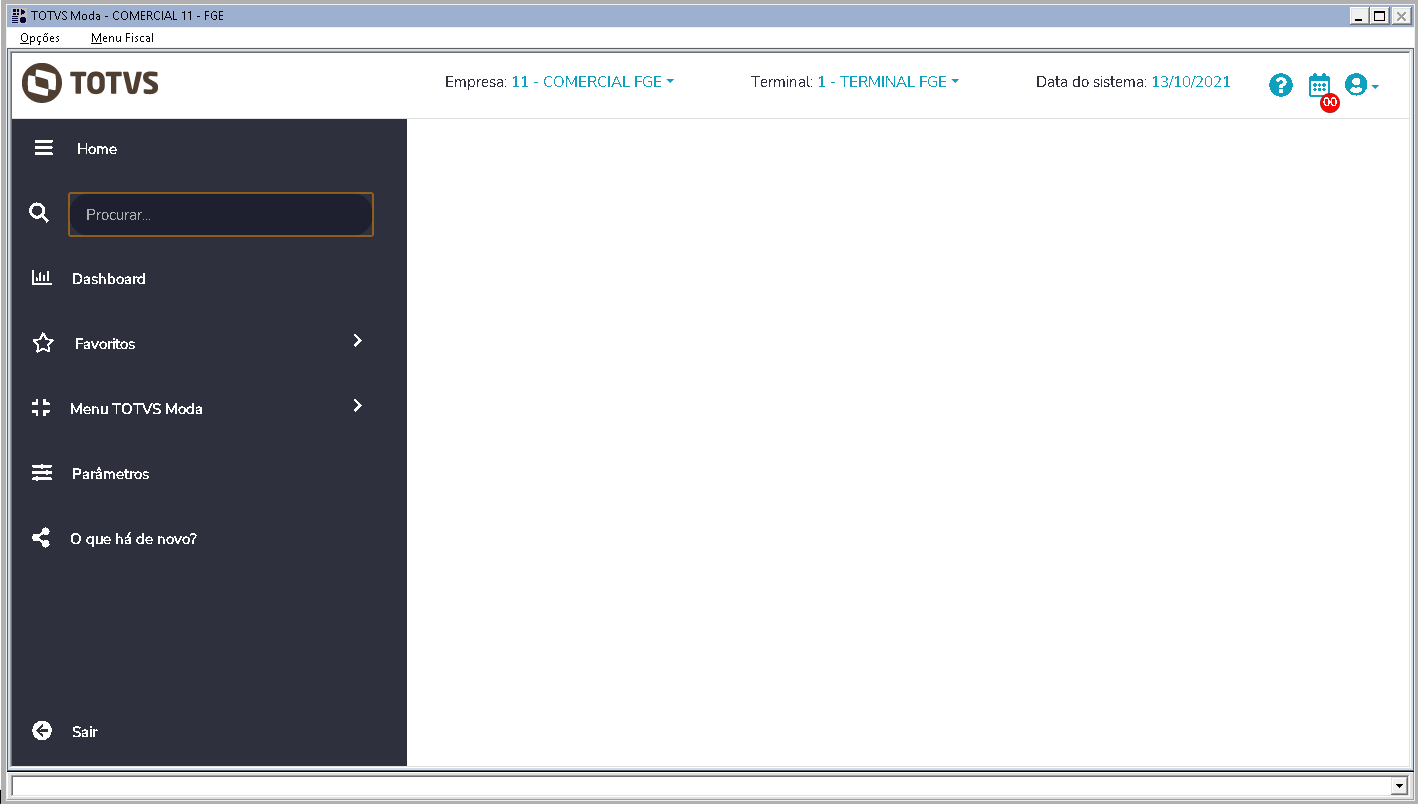Click the Favoritos star icon
Viewport: 1418px width, 804px height.
(43, 343)
